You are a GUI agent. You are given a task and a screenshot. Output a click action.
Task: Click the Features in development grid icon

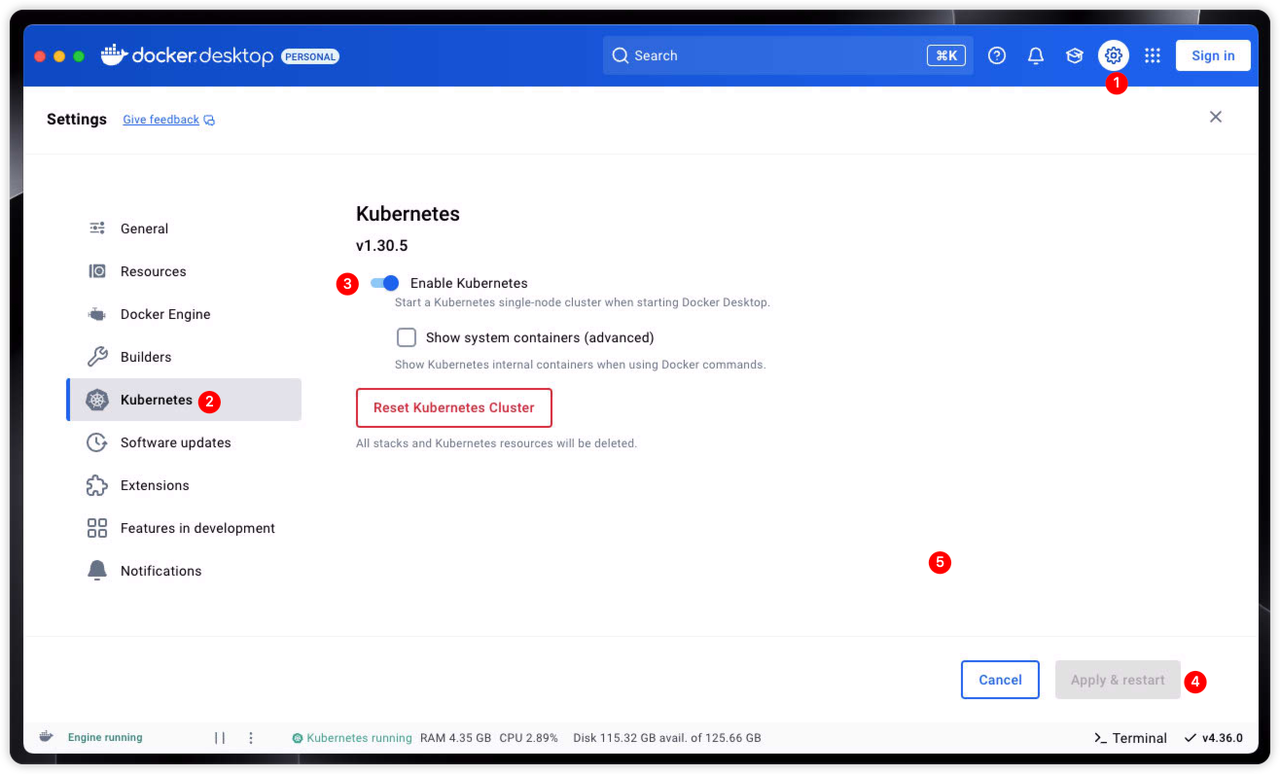click(97, 528)
